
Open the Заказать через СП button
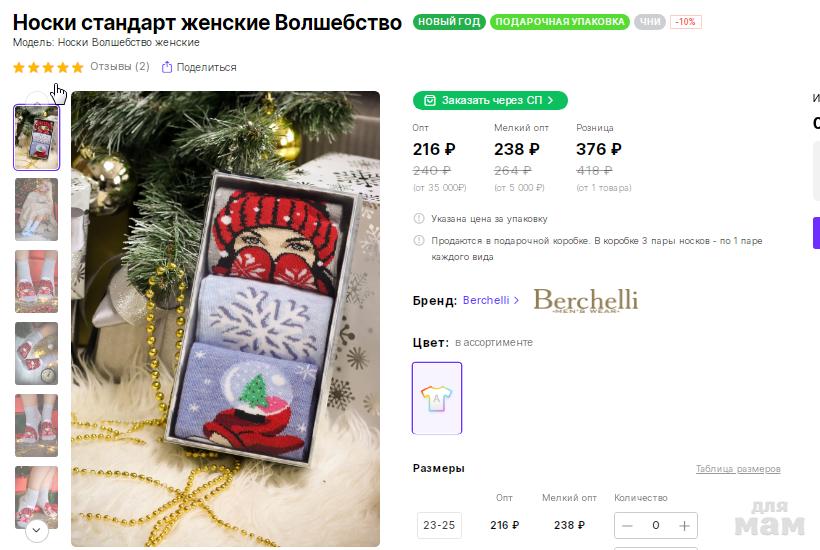490,100
